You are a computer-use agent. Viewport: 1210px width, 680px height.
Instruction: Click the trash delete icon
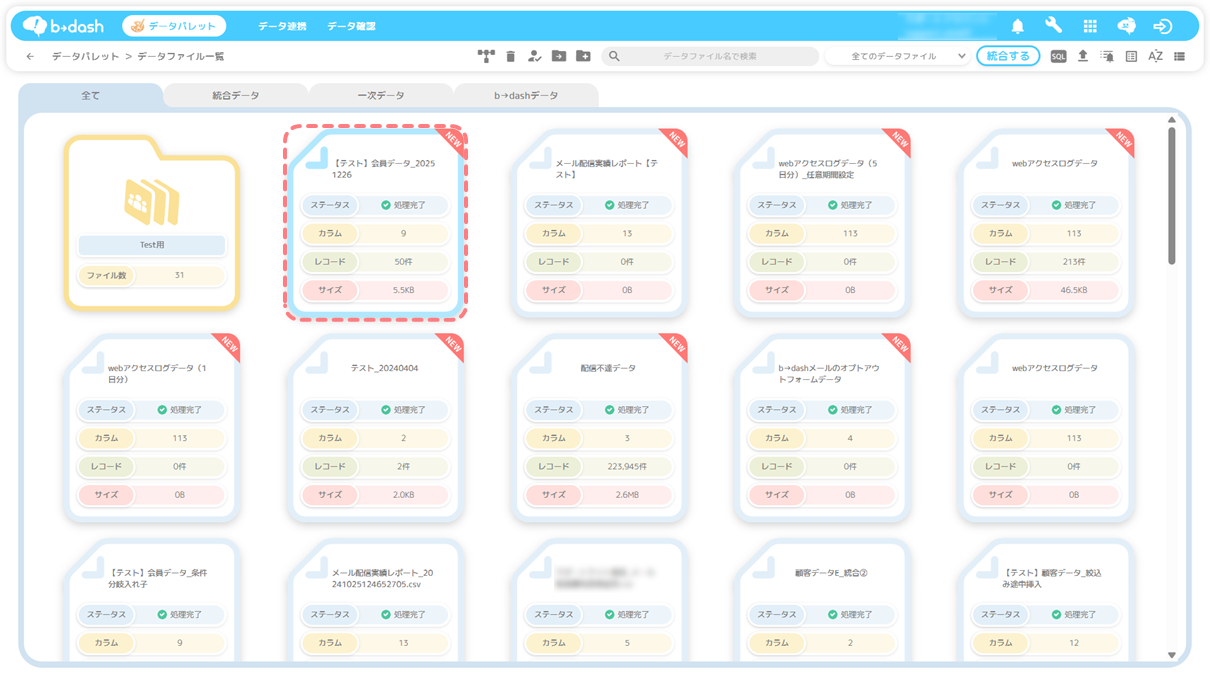point(510,57)
